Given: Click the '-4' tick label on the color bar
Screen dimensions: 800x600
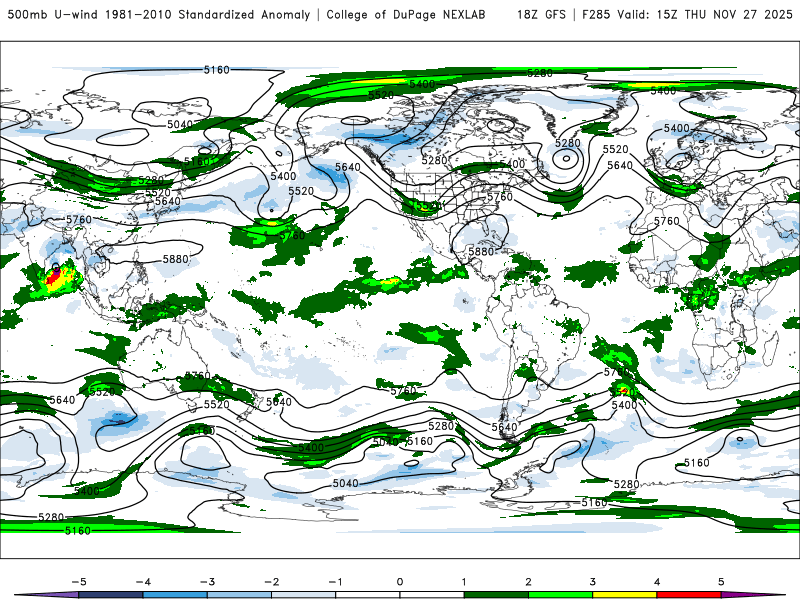Looking at the screenshot, I should [x=143, y=582].
